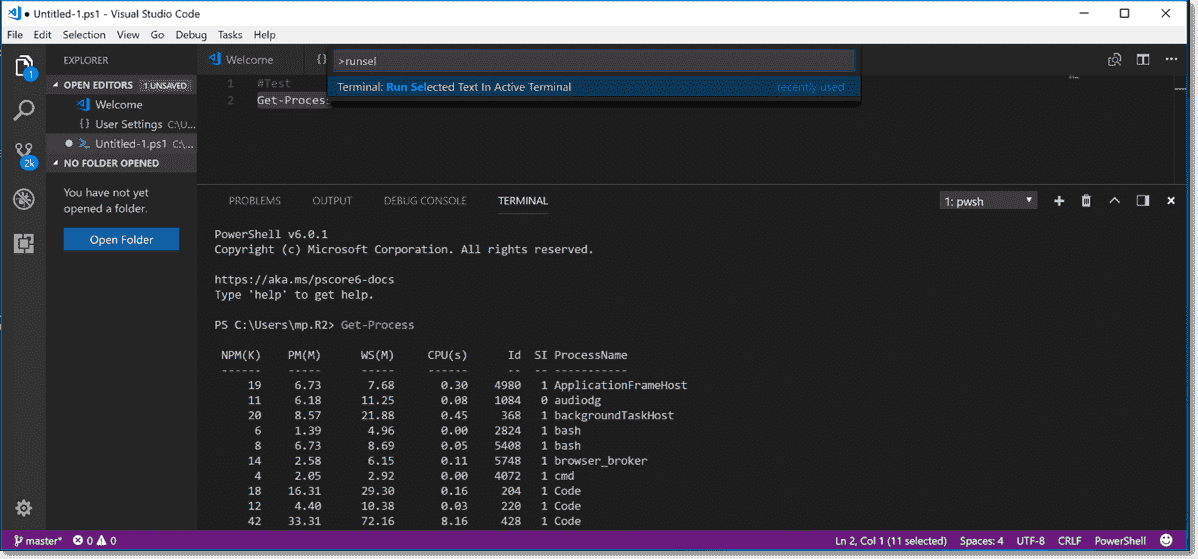Select the Welcome editor tab
The image size is (1198, 559).
pos(250,60)
